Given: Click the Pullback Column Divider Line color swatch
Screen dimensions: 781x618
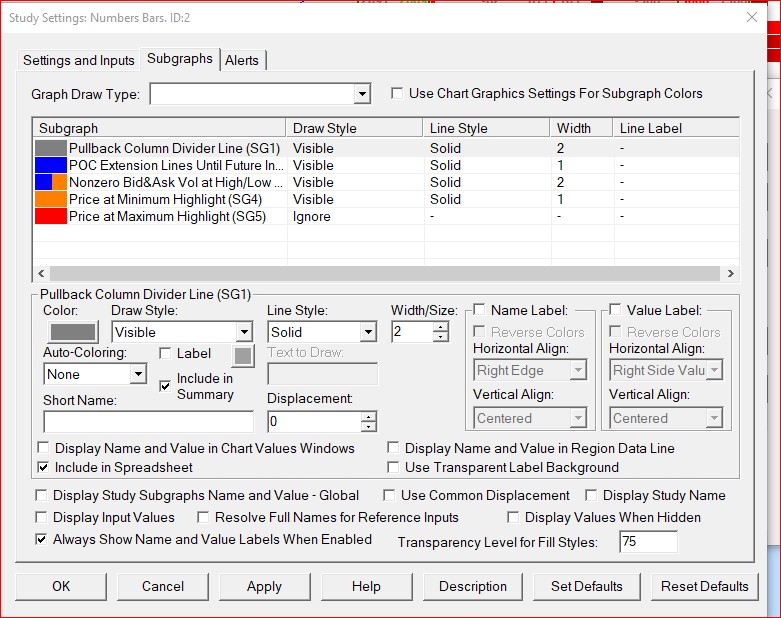Looking at the screenshot, I should (x=74, y=333).
